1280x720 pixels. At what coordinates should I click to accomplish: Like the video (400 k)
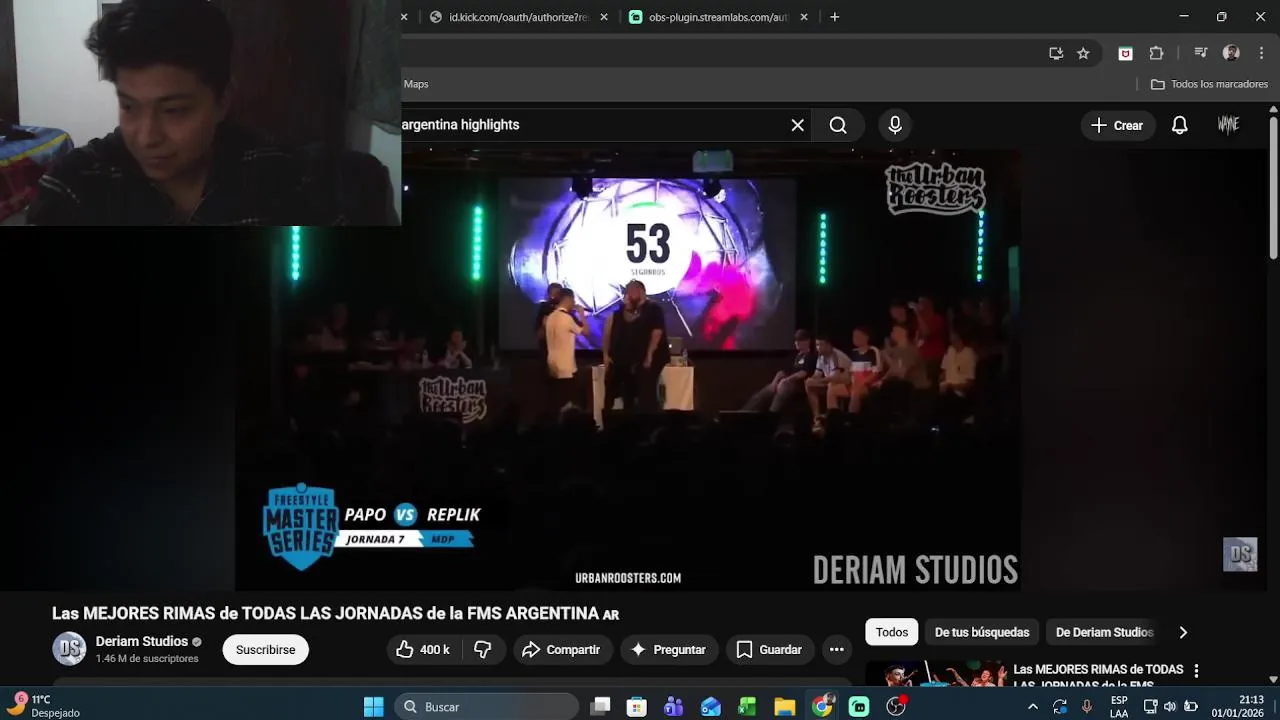424,650
